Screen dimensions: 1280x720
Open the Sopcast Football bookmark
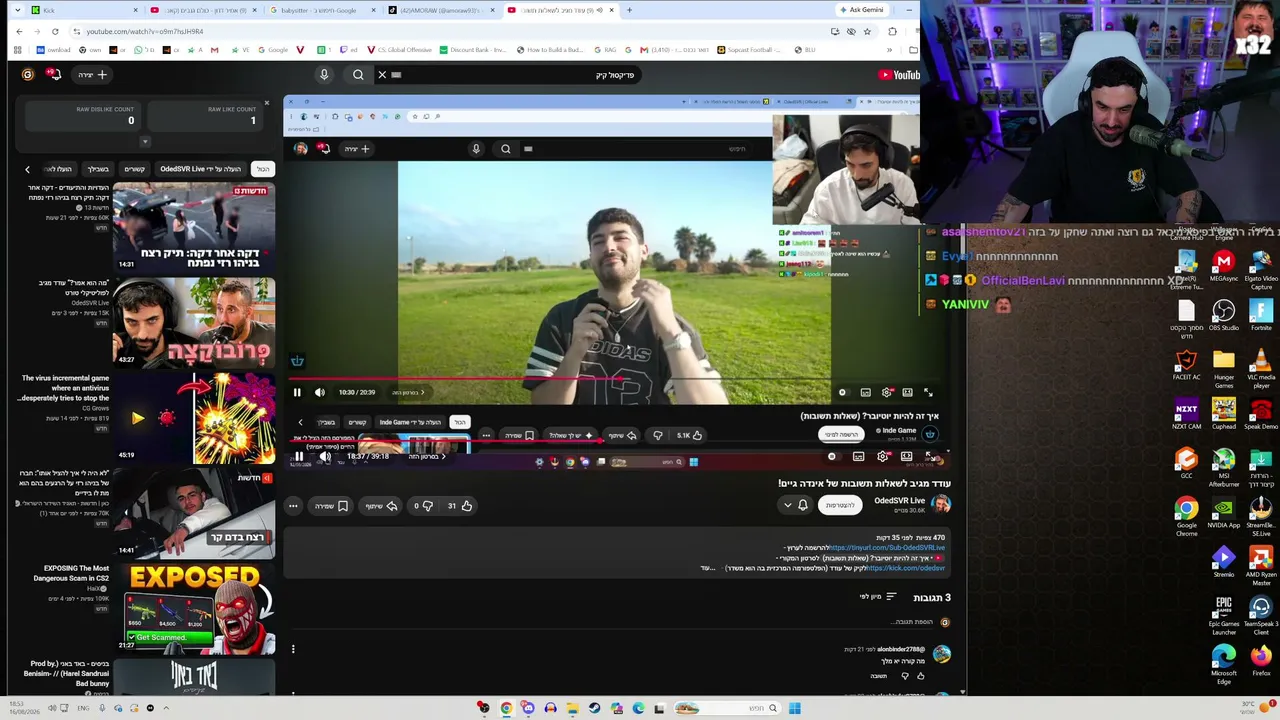(x=748, y=50)
